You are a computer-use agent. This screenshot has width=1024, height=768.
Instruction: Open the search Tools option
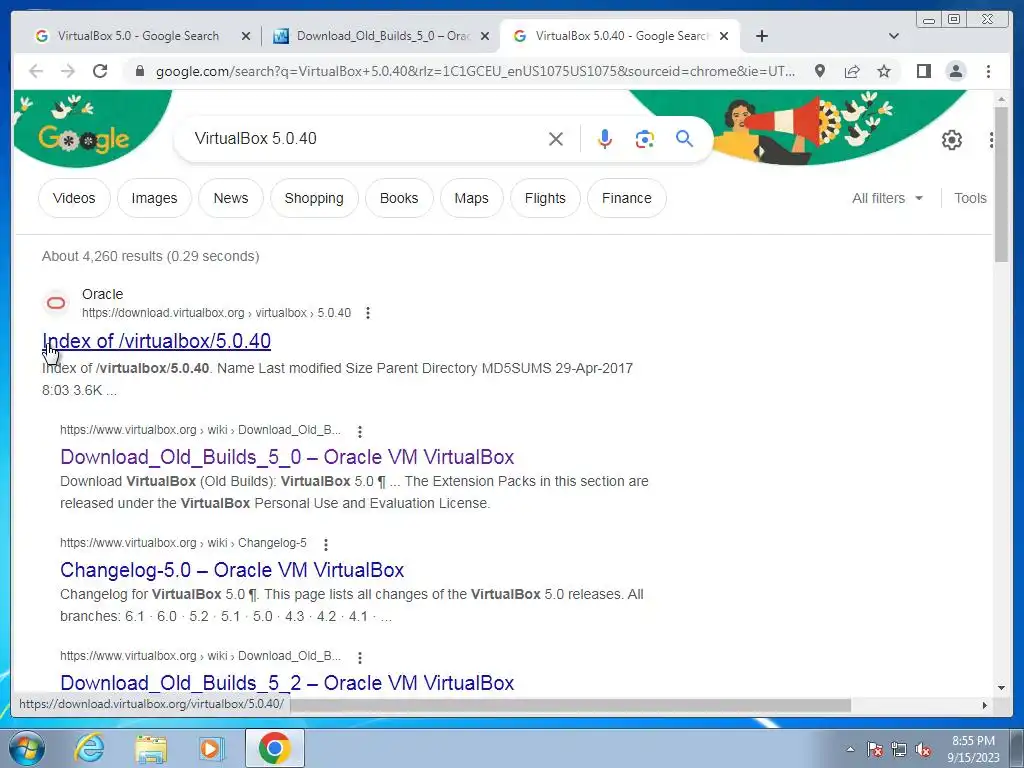pos(970,198)
